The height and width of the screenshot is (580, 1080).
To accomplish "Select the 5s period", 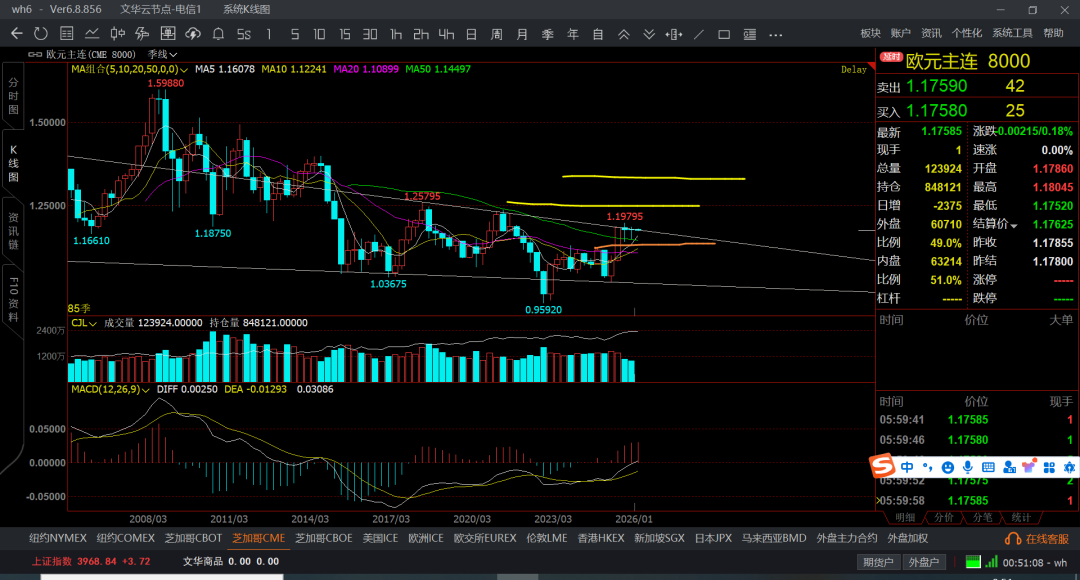I will 244,34.
